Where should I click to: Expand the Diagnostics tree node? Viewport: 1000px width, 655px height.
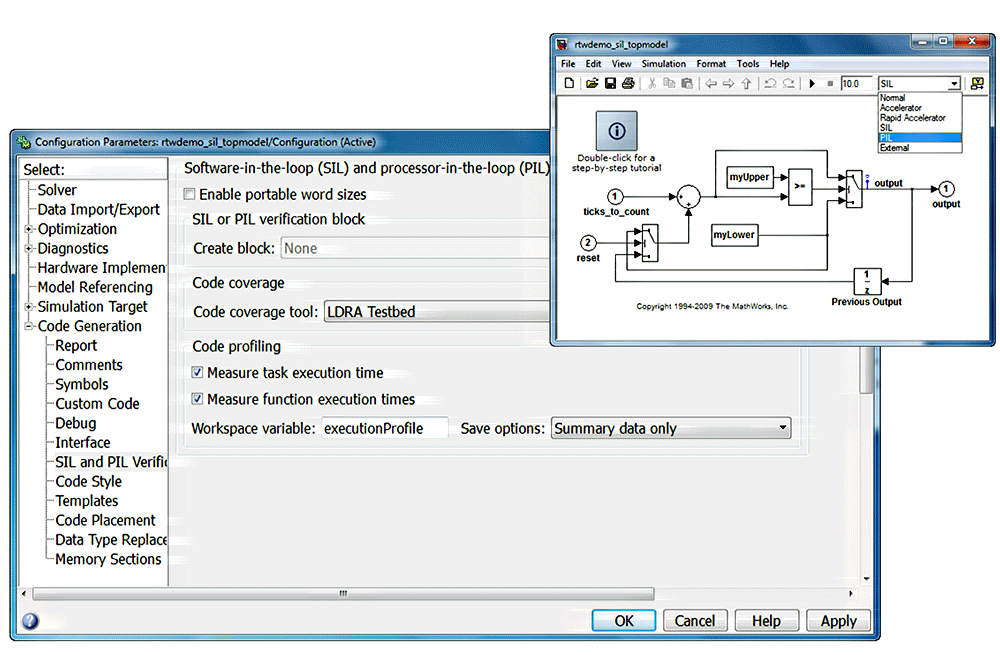[x=29, y=249]
